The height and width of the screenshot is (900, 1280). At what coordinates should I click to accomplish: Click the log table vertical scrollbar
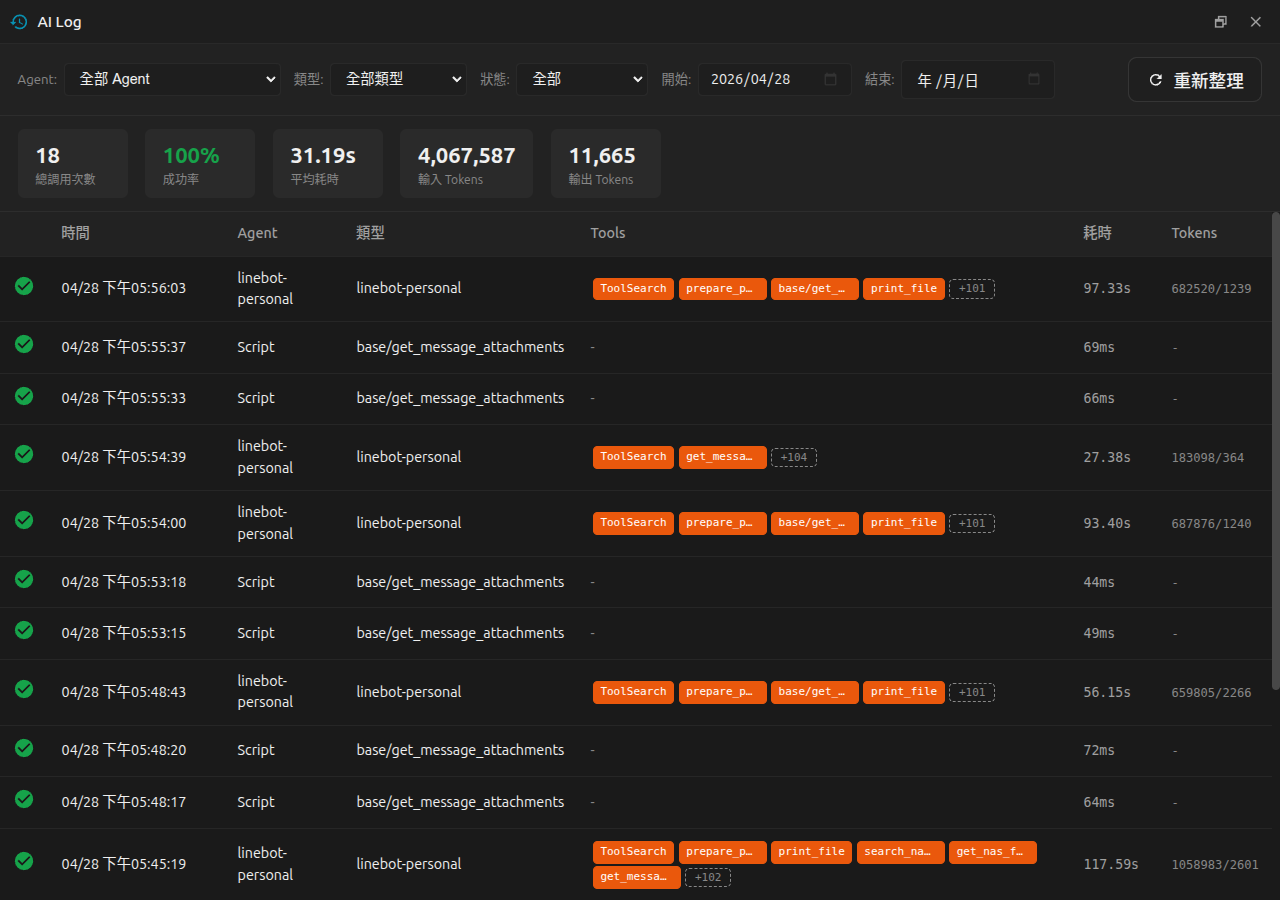point(1275,450)
